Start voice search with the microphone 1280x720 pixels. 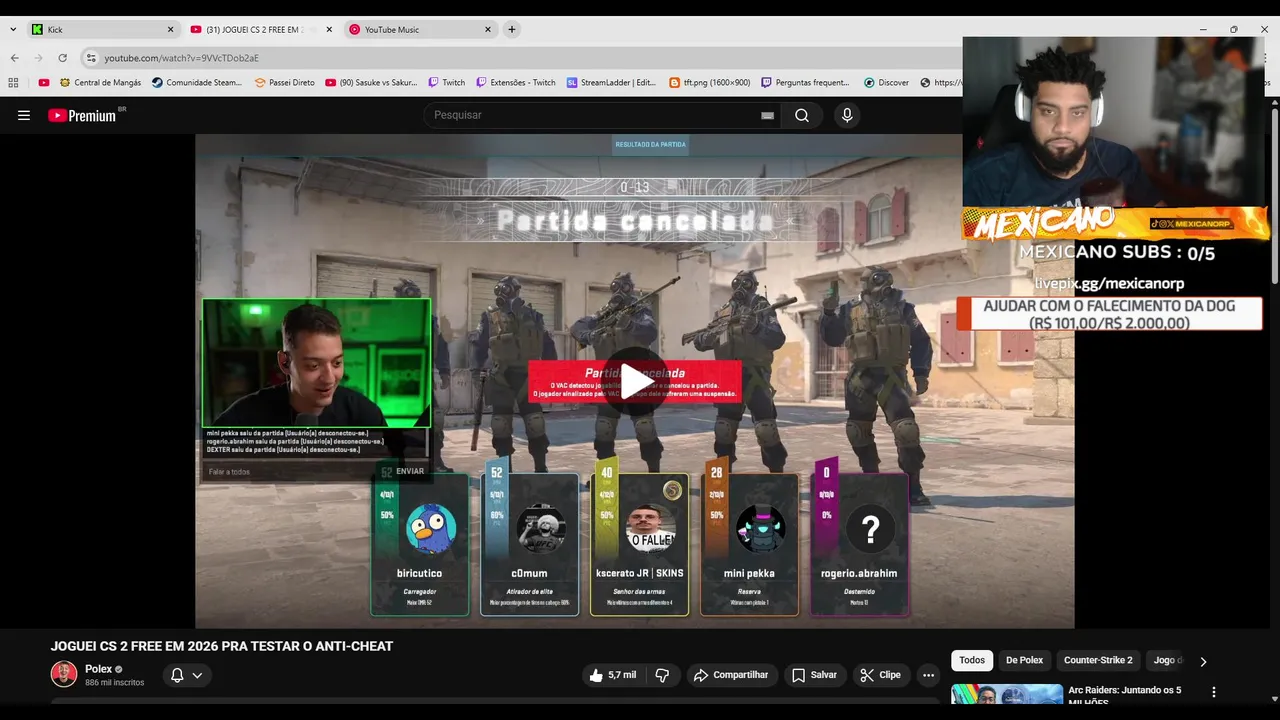(x=847, y=115)
